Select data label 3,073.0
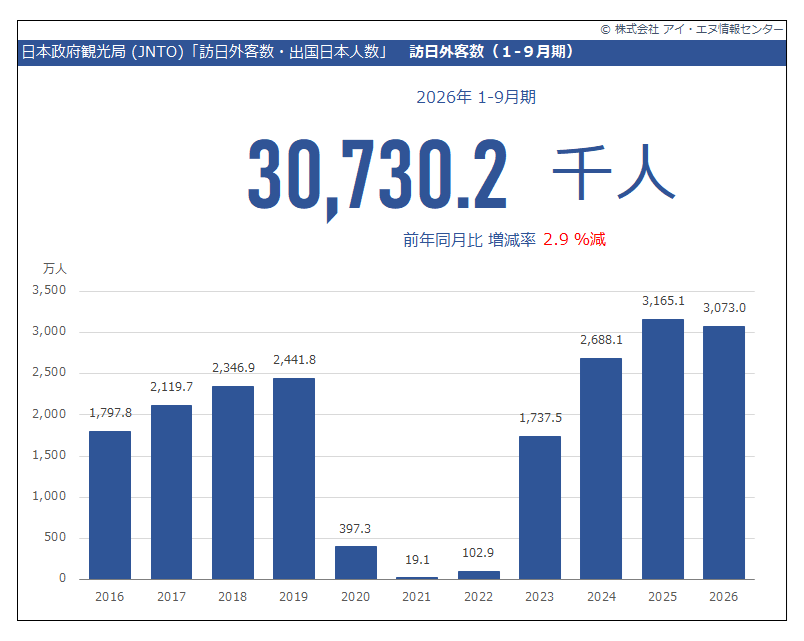 coord(724,308)
